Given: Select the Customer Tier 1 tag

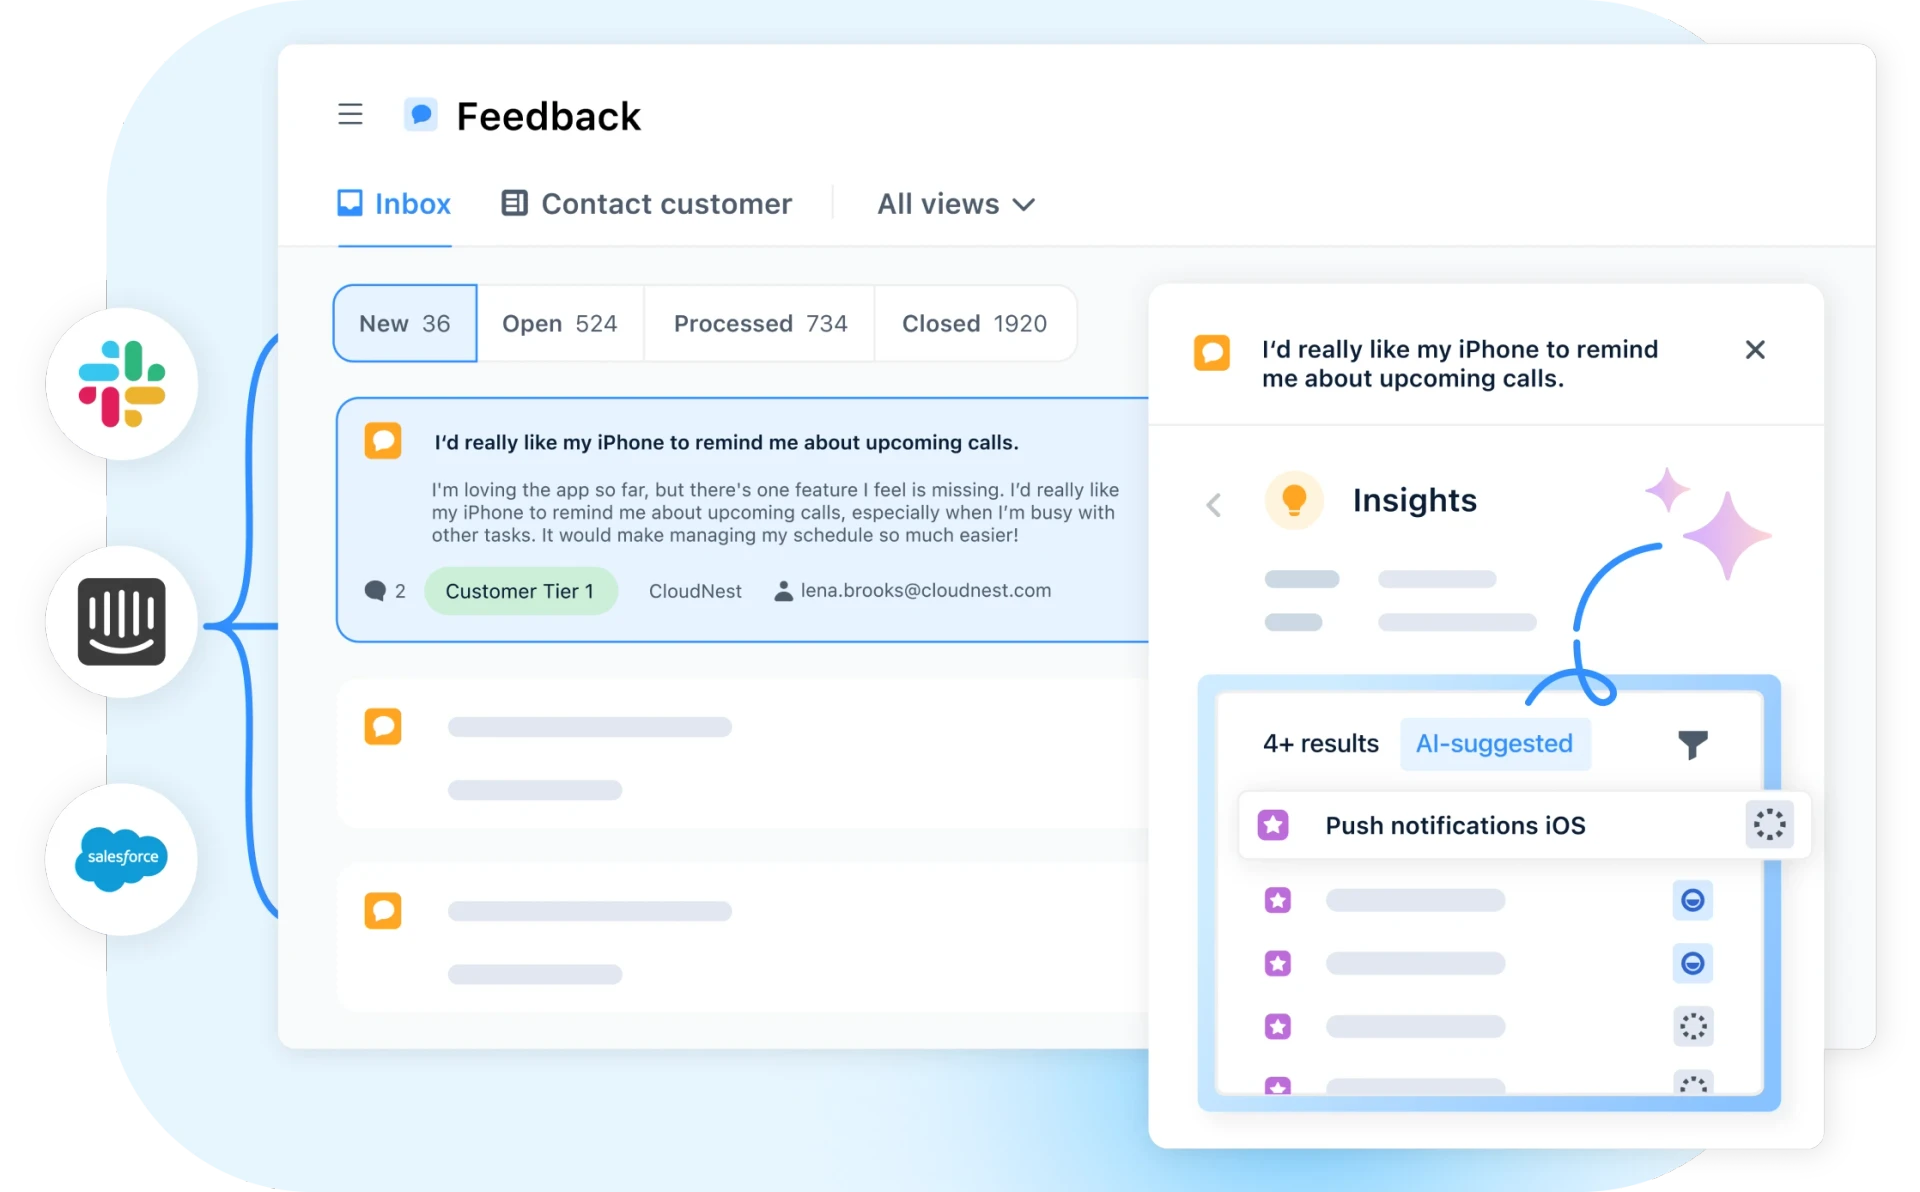Looking at the screenshot, I should tap(521, 589).
